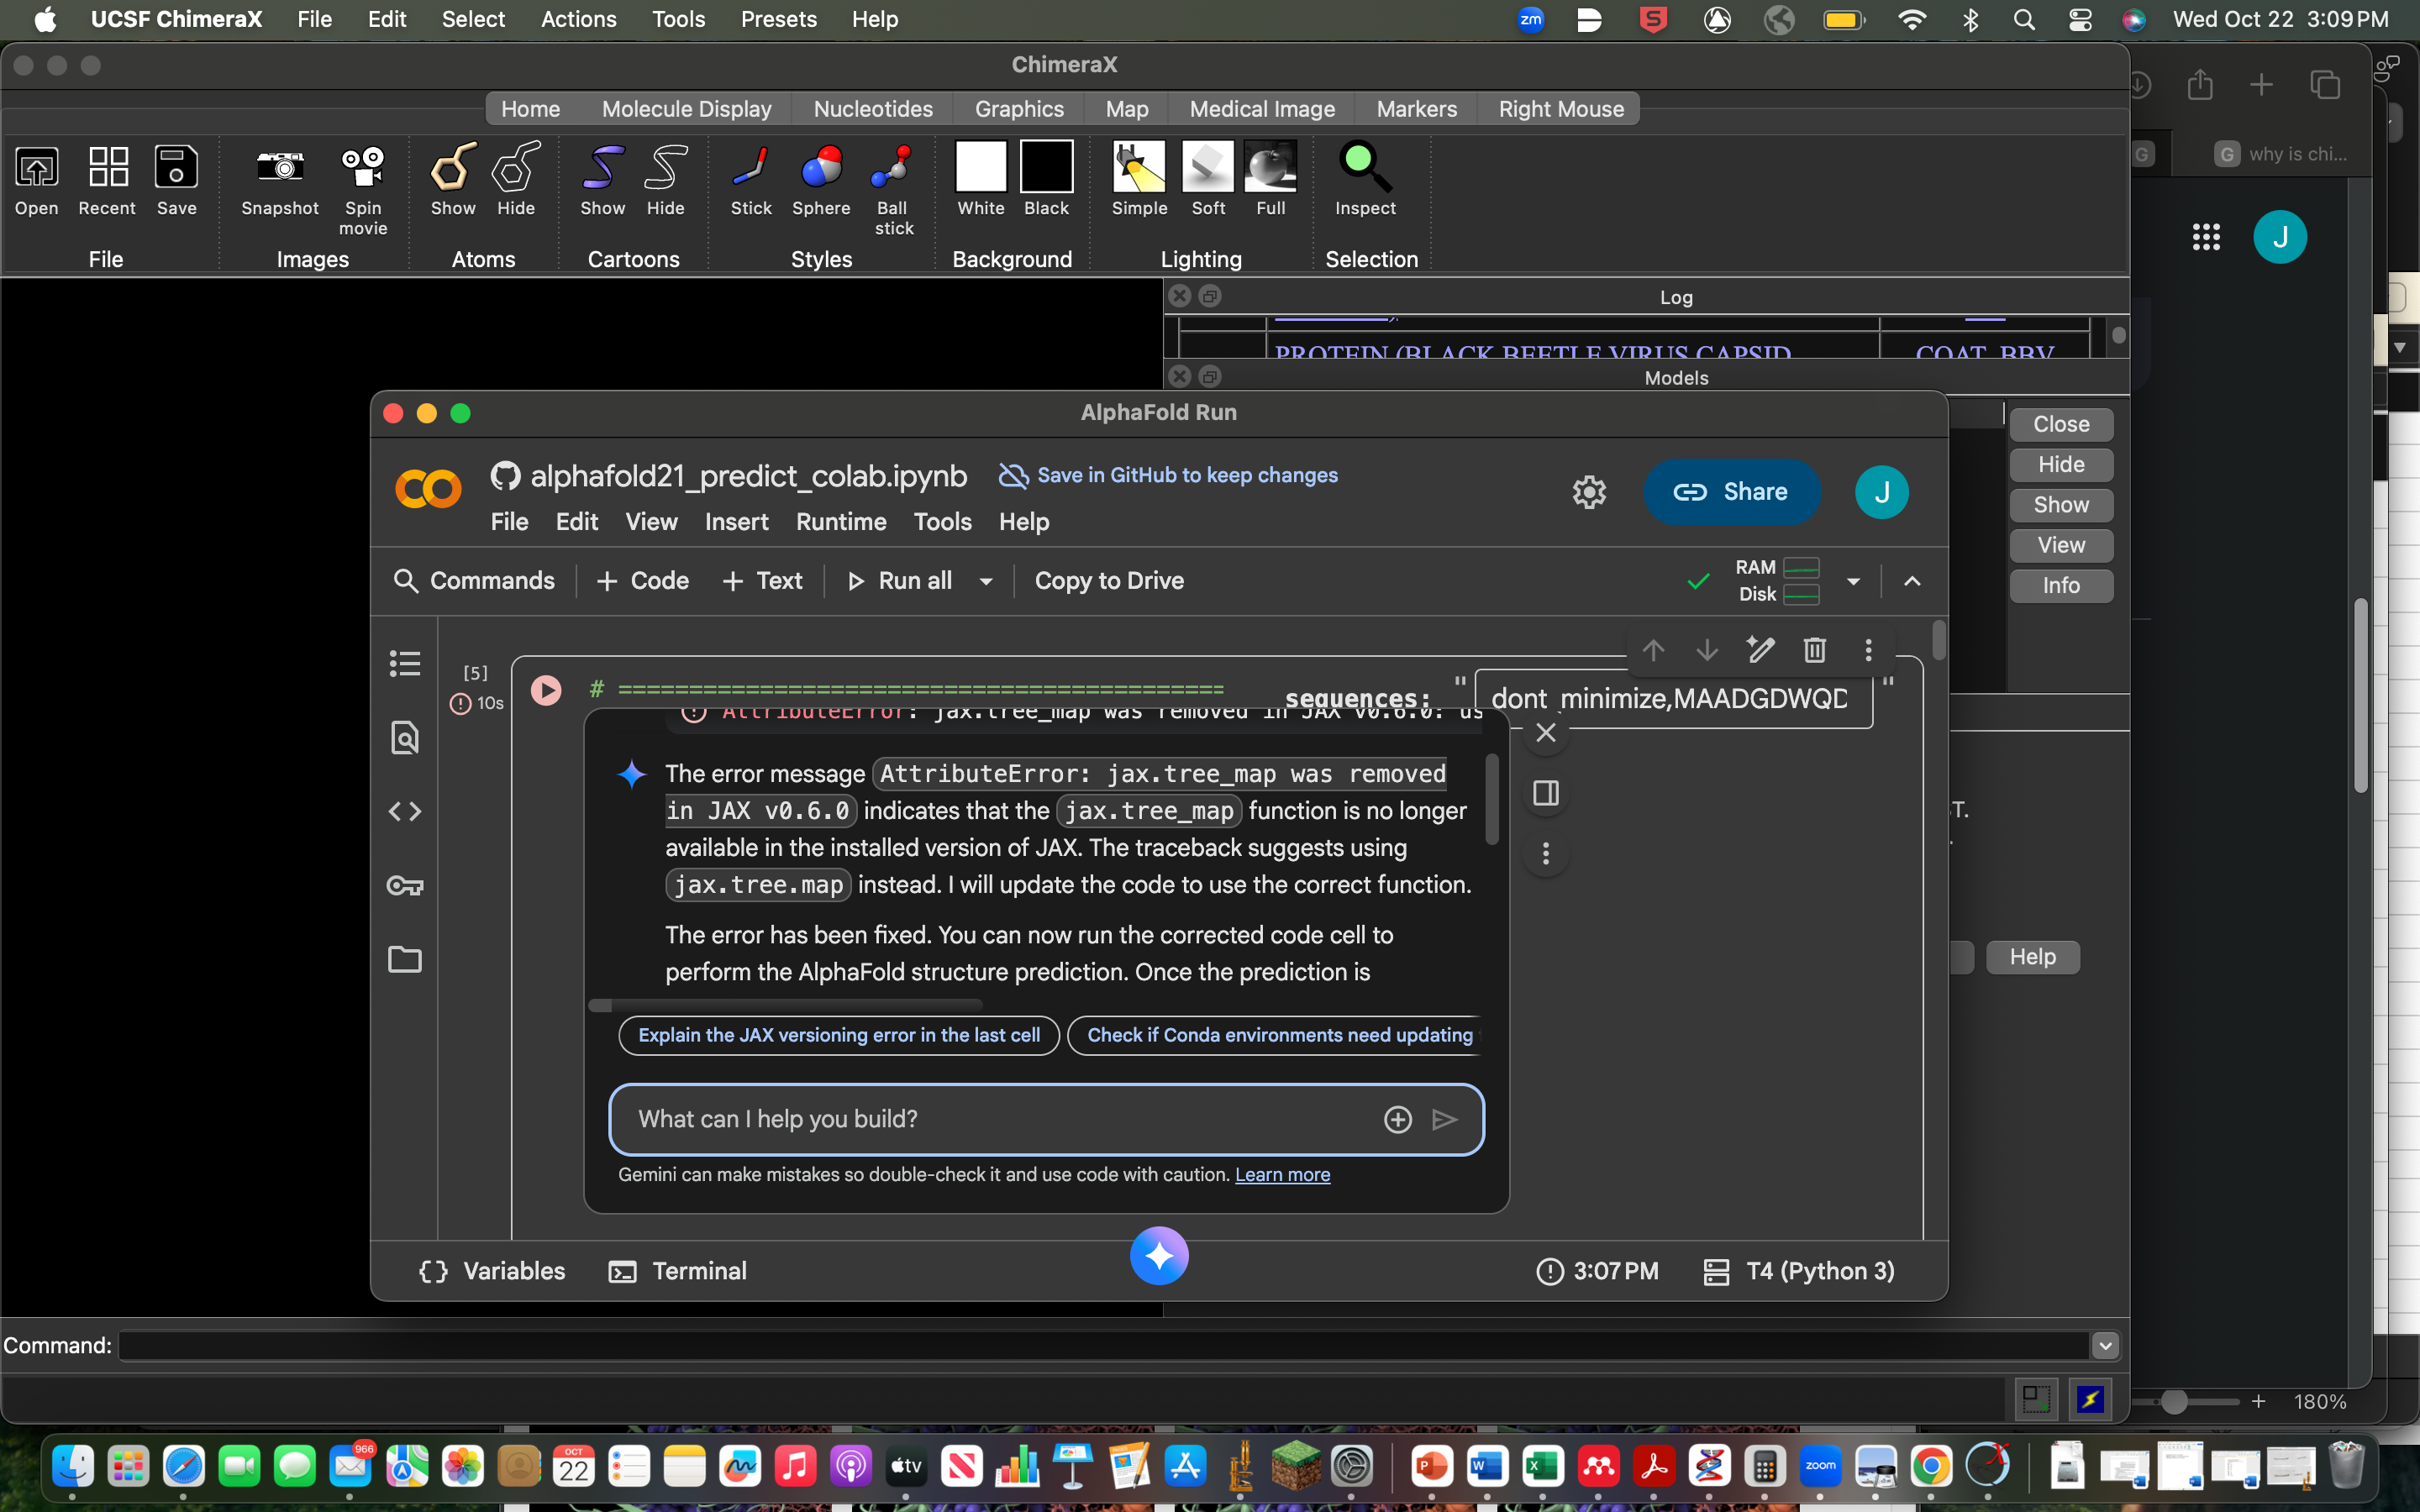Open command history dropdown arrow
The image size is (2420, 1512).
[2105, 1346]
